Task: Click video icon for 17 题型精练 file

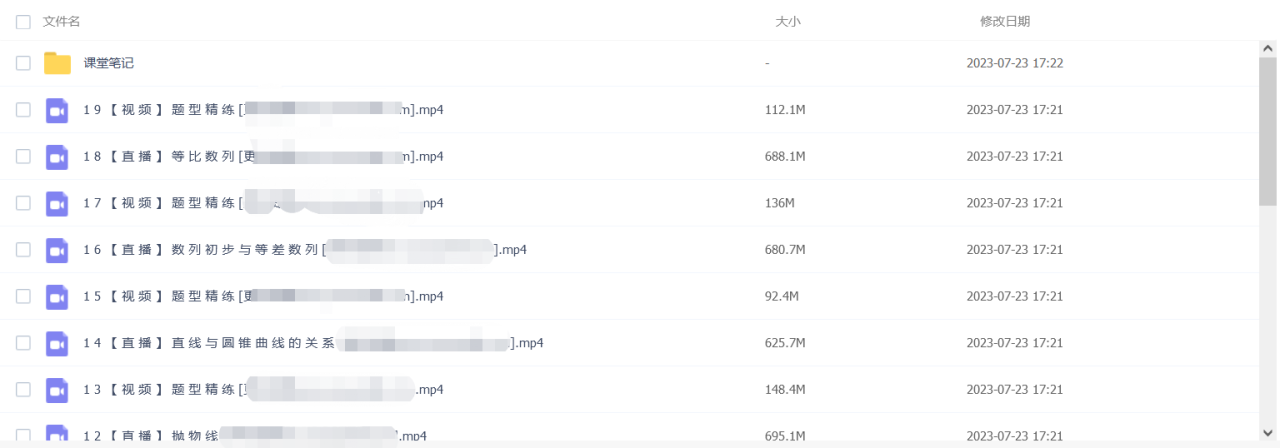Action: click(x=57, y=203)
